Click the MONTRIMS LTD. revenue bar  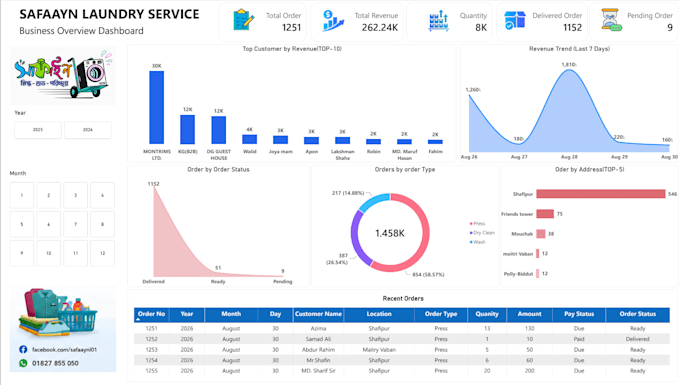point(157,108)
